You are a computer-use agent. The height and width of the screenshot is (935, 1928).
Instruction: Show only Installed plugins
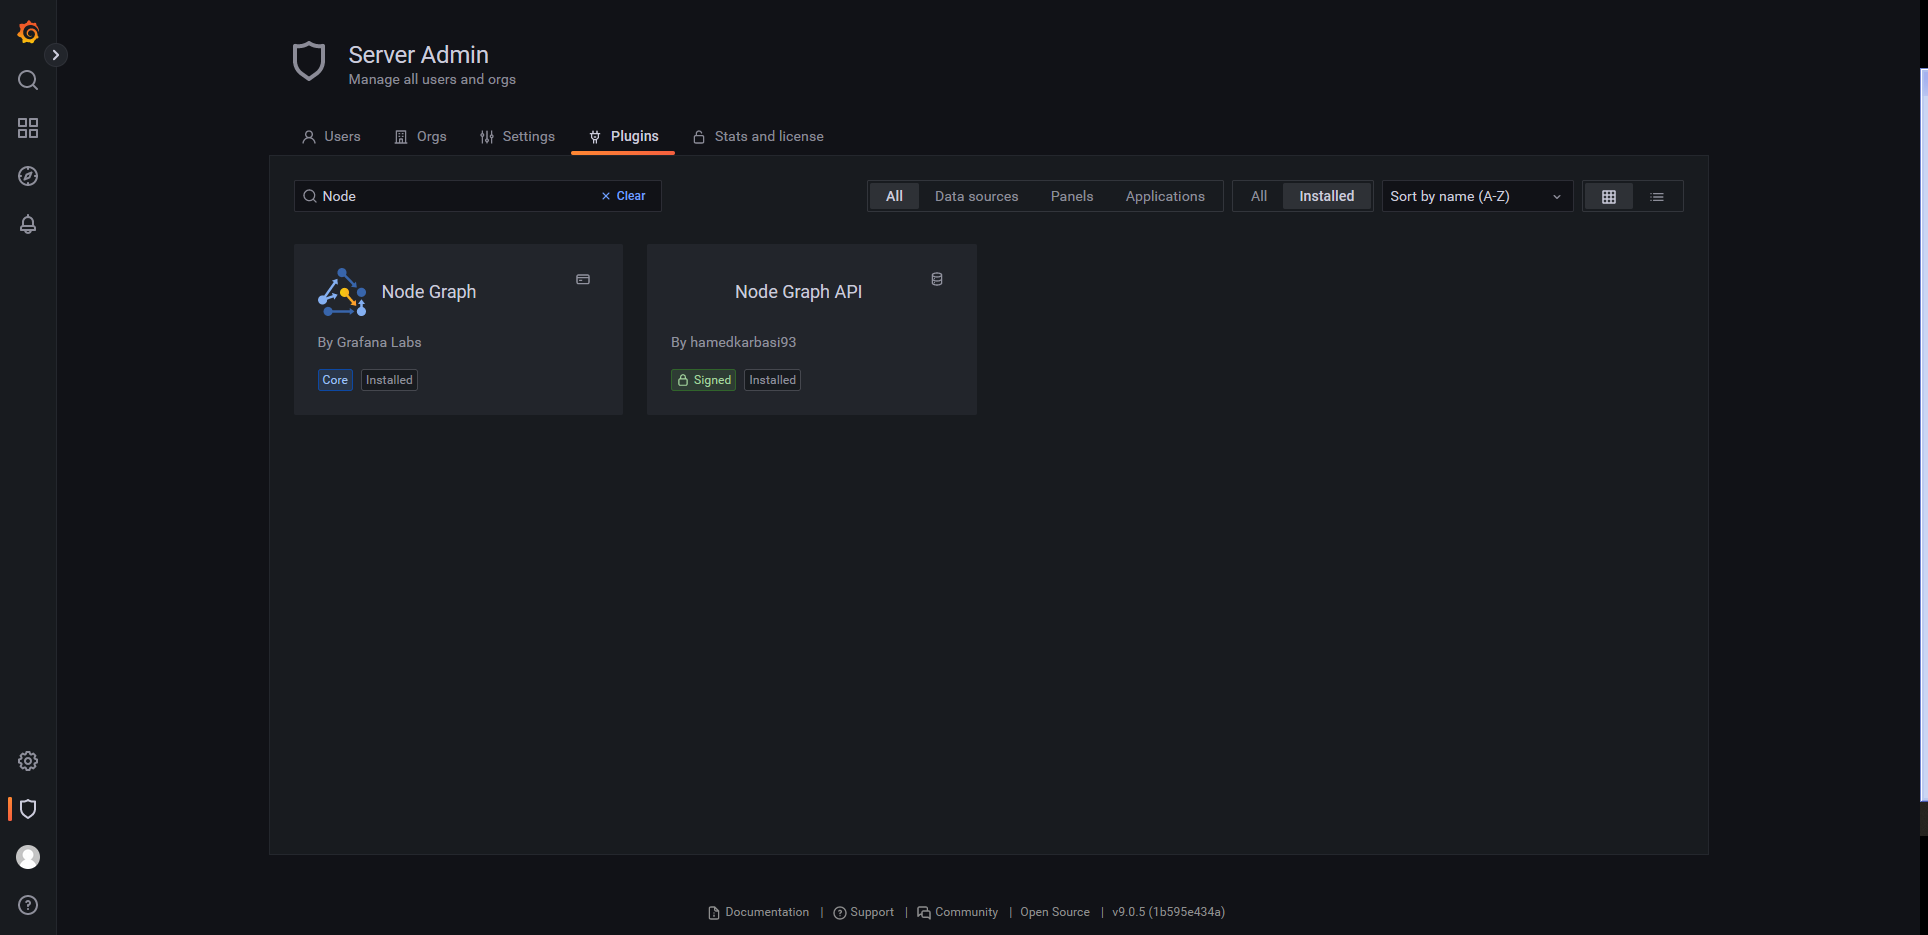1327,196
